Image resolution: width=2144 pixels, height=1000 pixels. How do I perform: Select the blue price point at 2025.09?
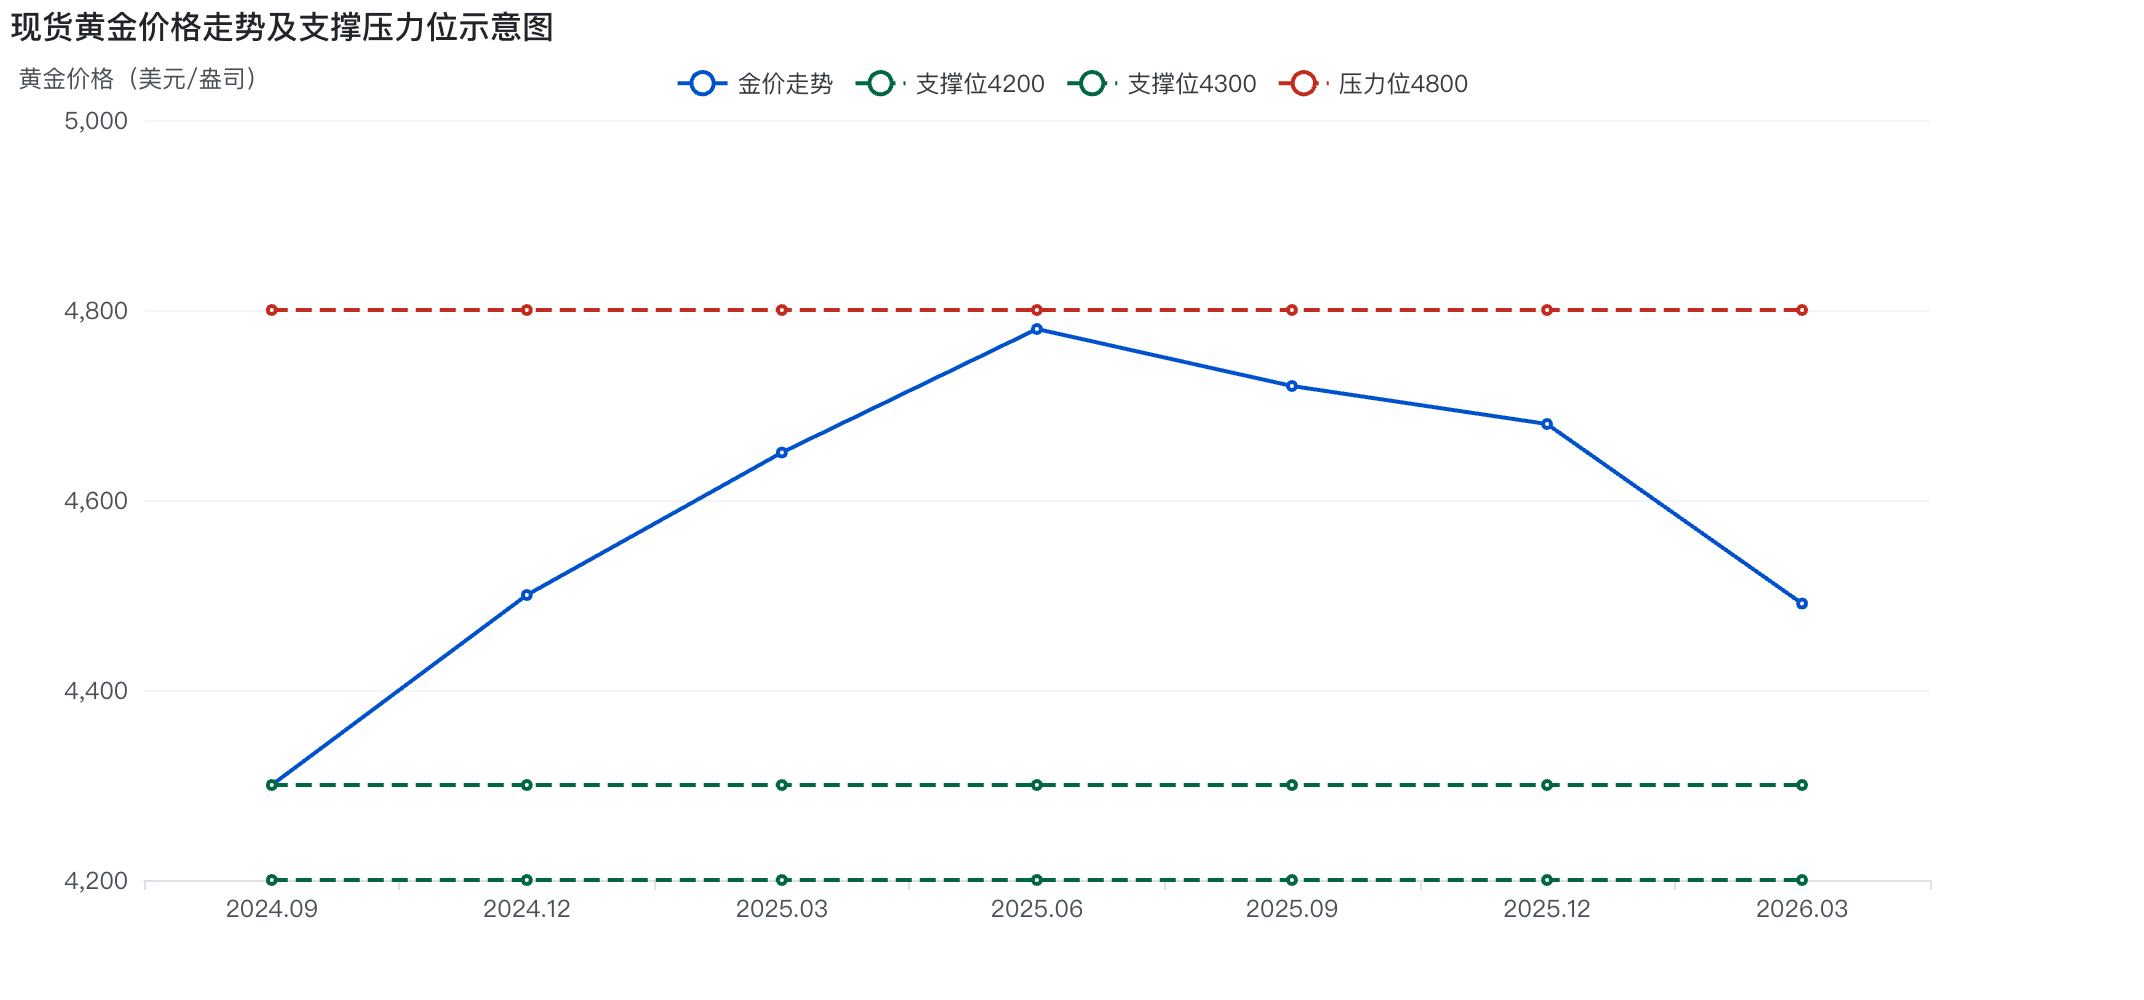1292,386
